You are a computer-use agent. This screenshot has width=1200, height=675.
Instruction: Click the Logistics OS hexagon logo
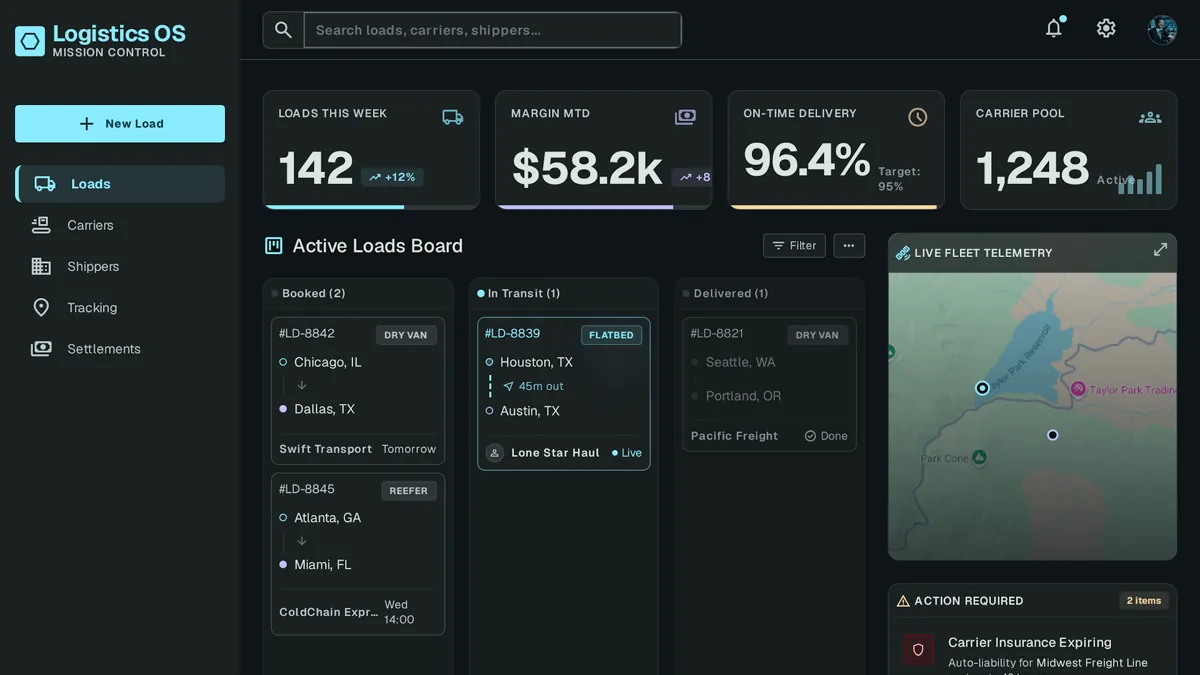point(30,41)
